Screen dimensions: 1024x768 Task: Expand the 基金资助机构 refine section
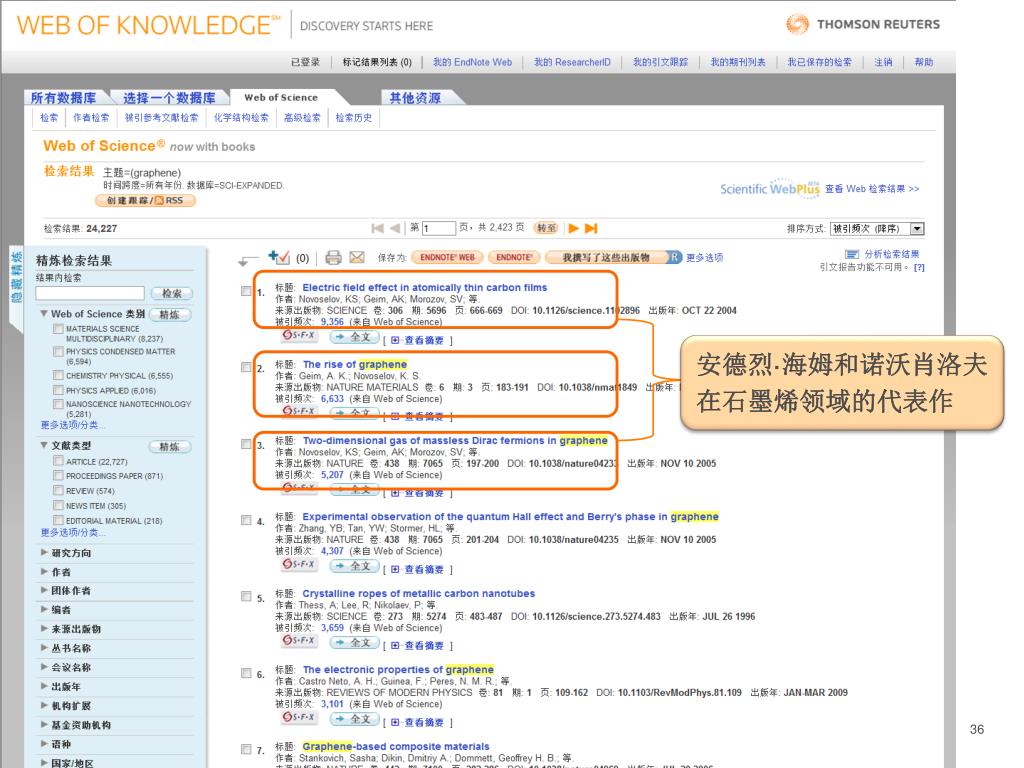[x=44, y=725]
